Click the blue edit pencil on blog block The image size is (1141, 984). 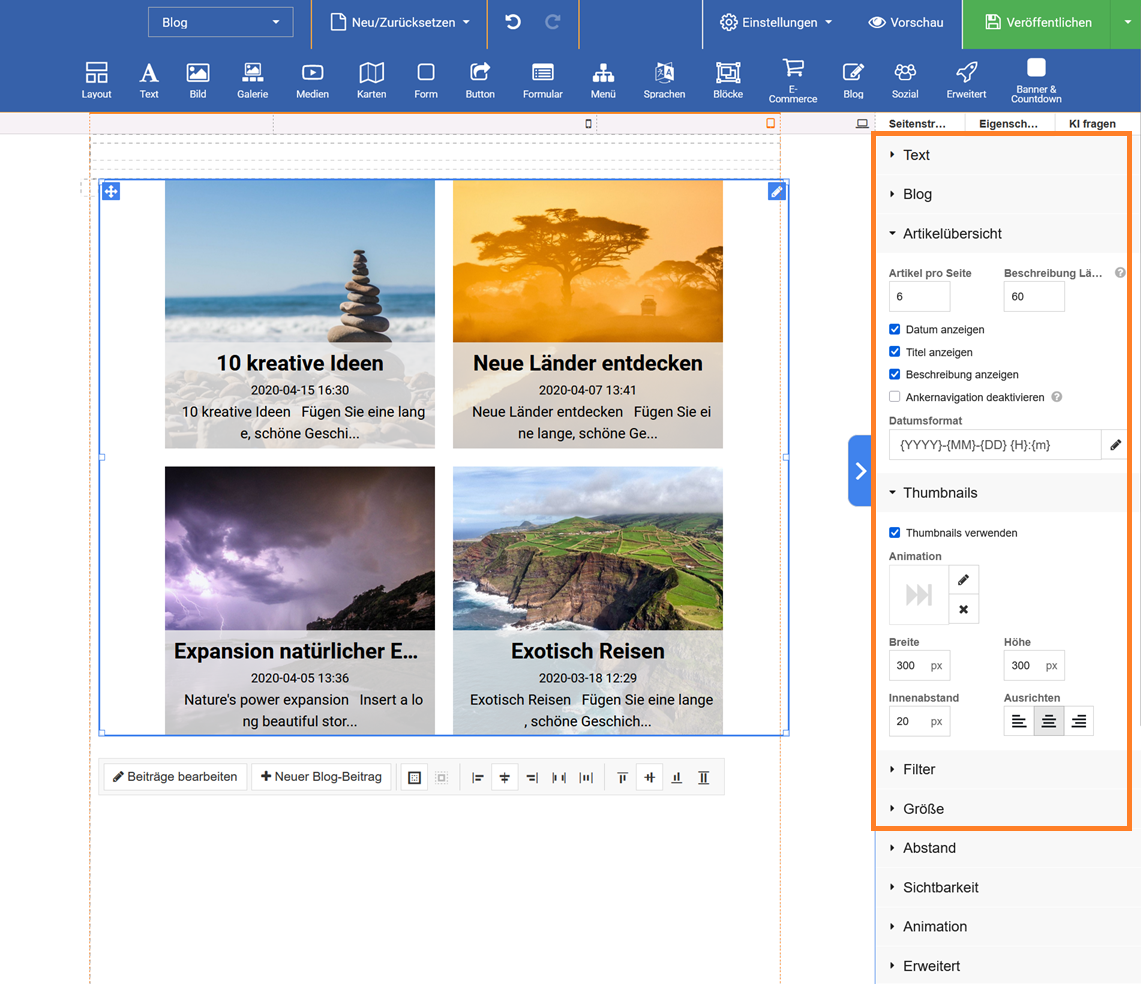pos(776,192)
